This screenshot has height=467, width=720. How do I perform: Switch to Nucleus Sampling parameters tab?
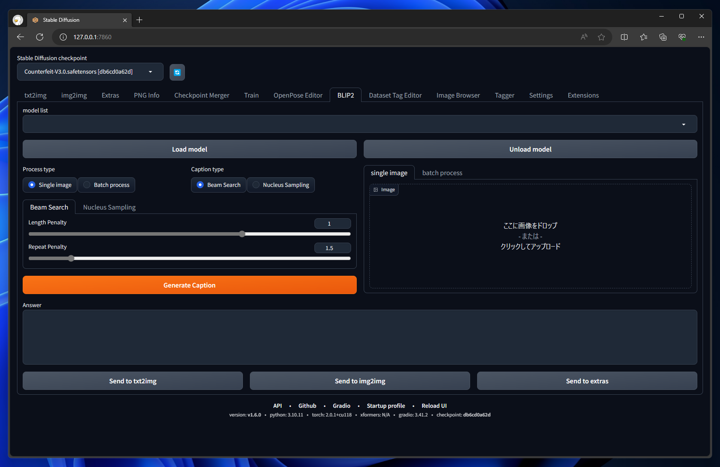pyautogui.click(x=109, y=208)
